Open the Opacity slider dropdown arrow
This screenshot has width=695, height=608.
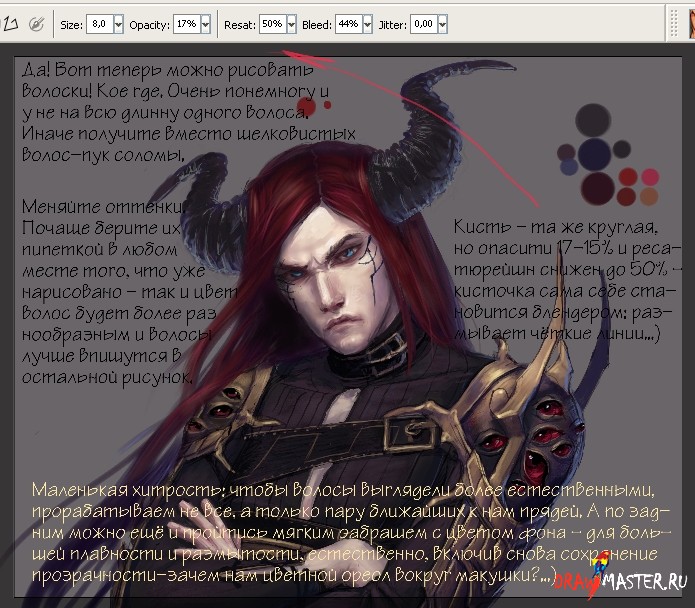(x=205, y=24)
